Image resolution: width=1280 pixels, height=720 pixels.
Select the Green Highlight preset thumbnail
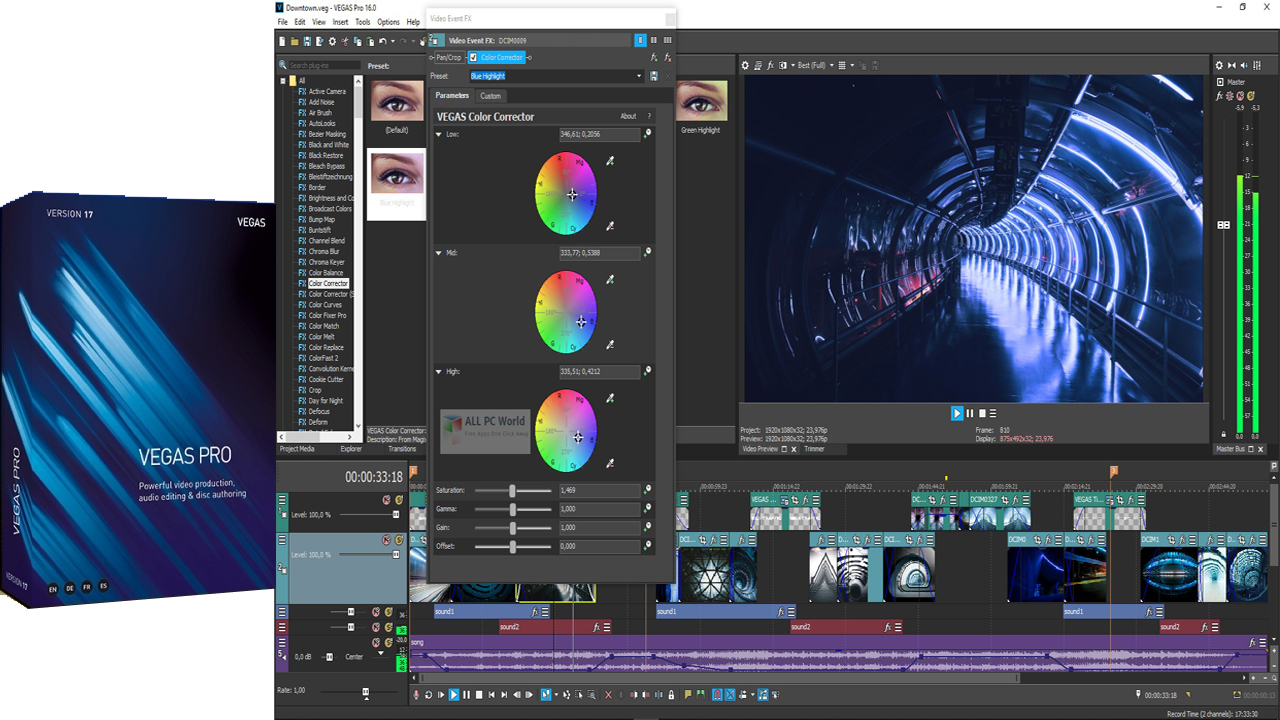coord(701,101)
